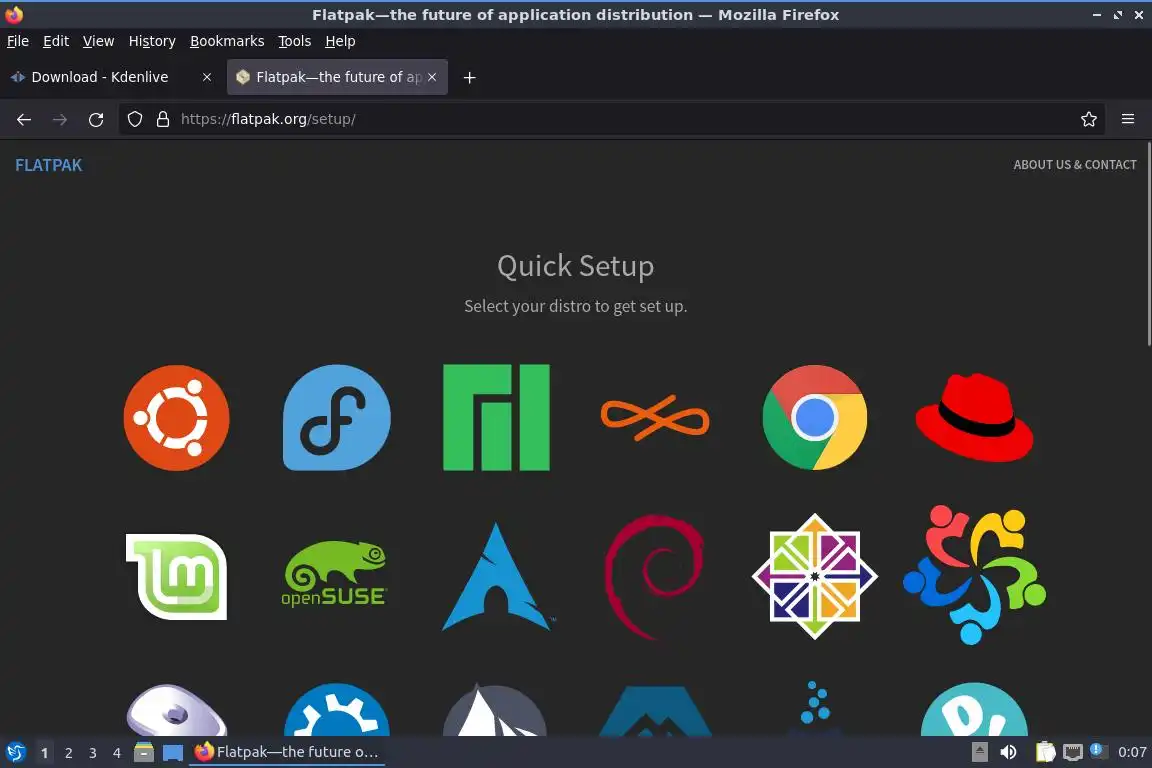Open the openSUSE chameleon logo

click(x=335, y=574)
